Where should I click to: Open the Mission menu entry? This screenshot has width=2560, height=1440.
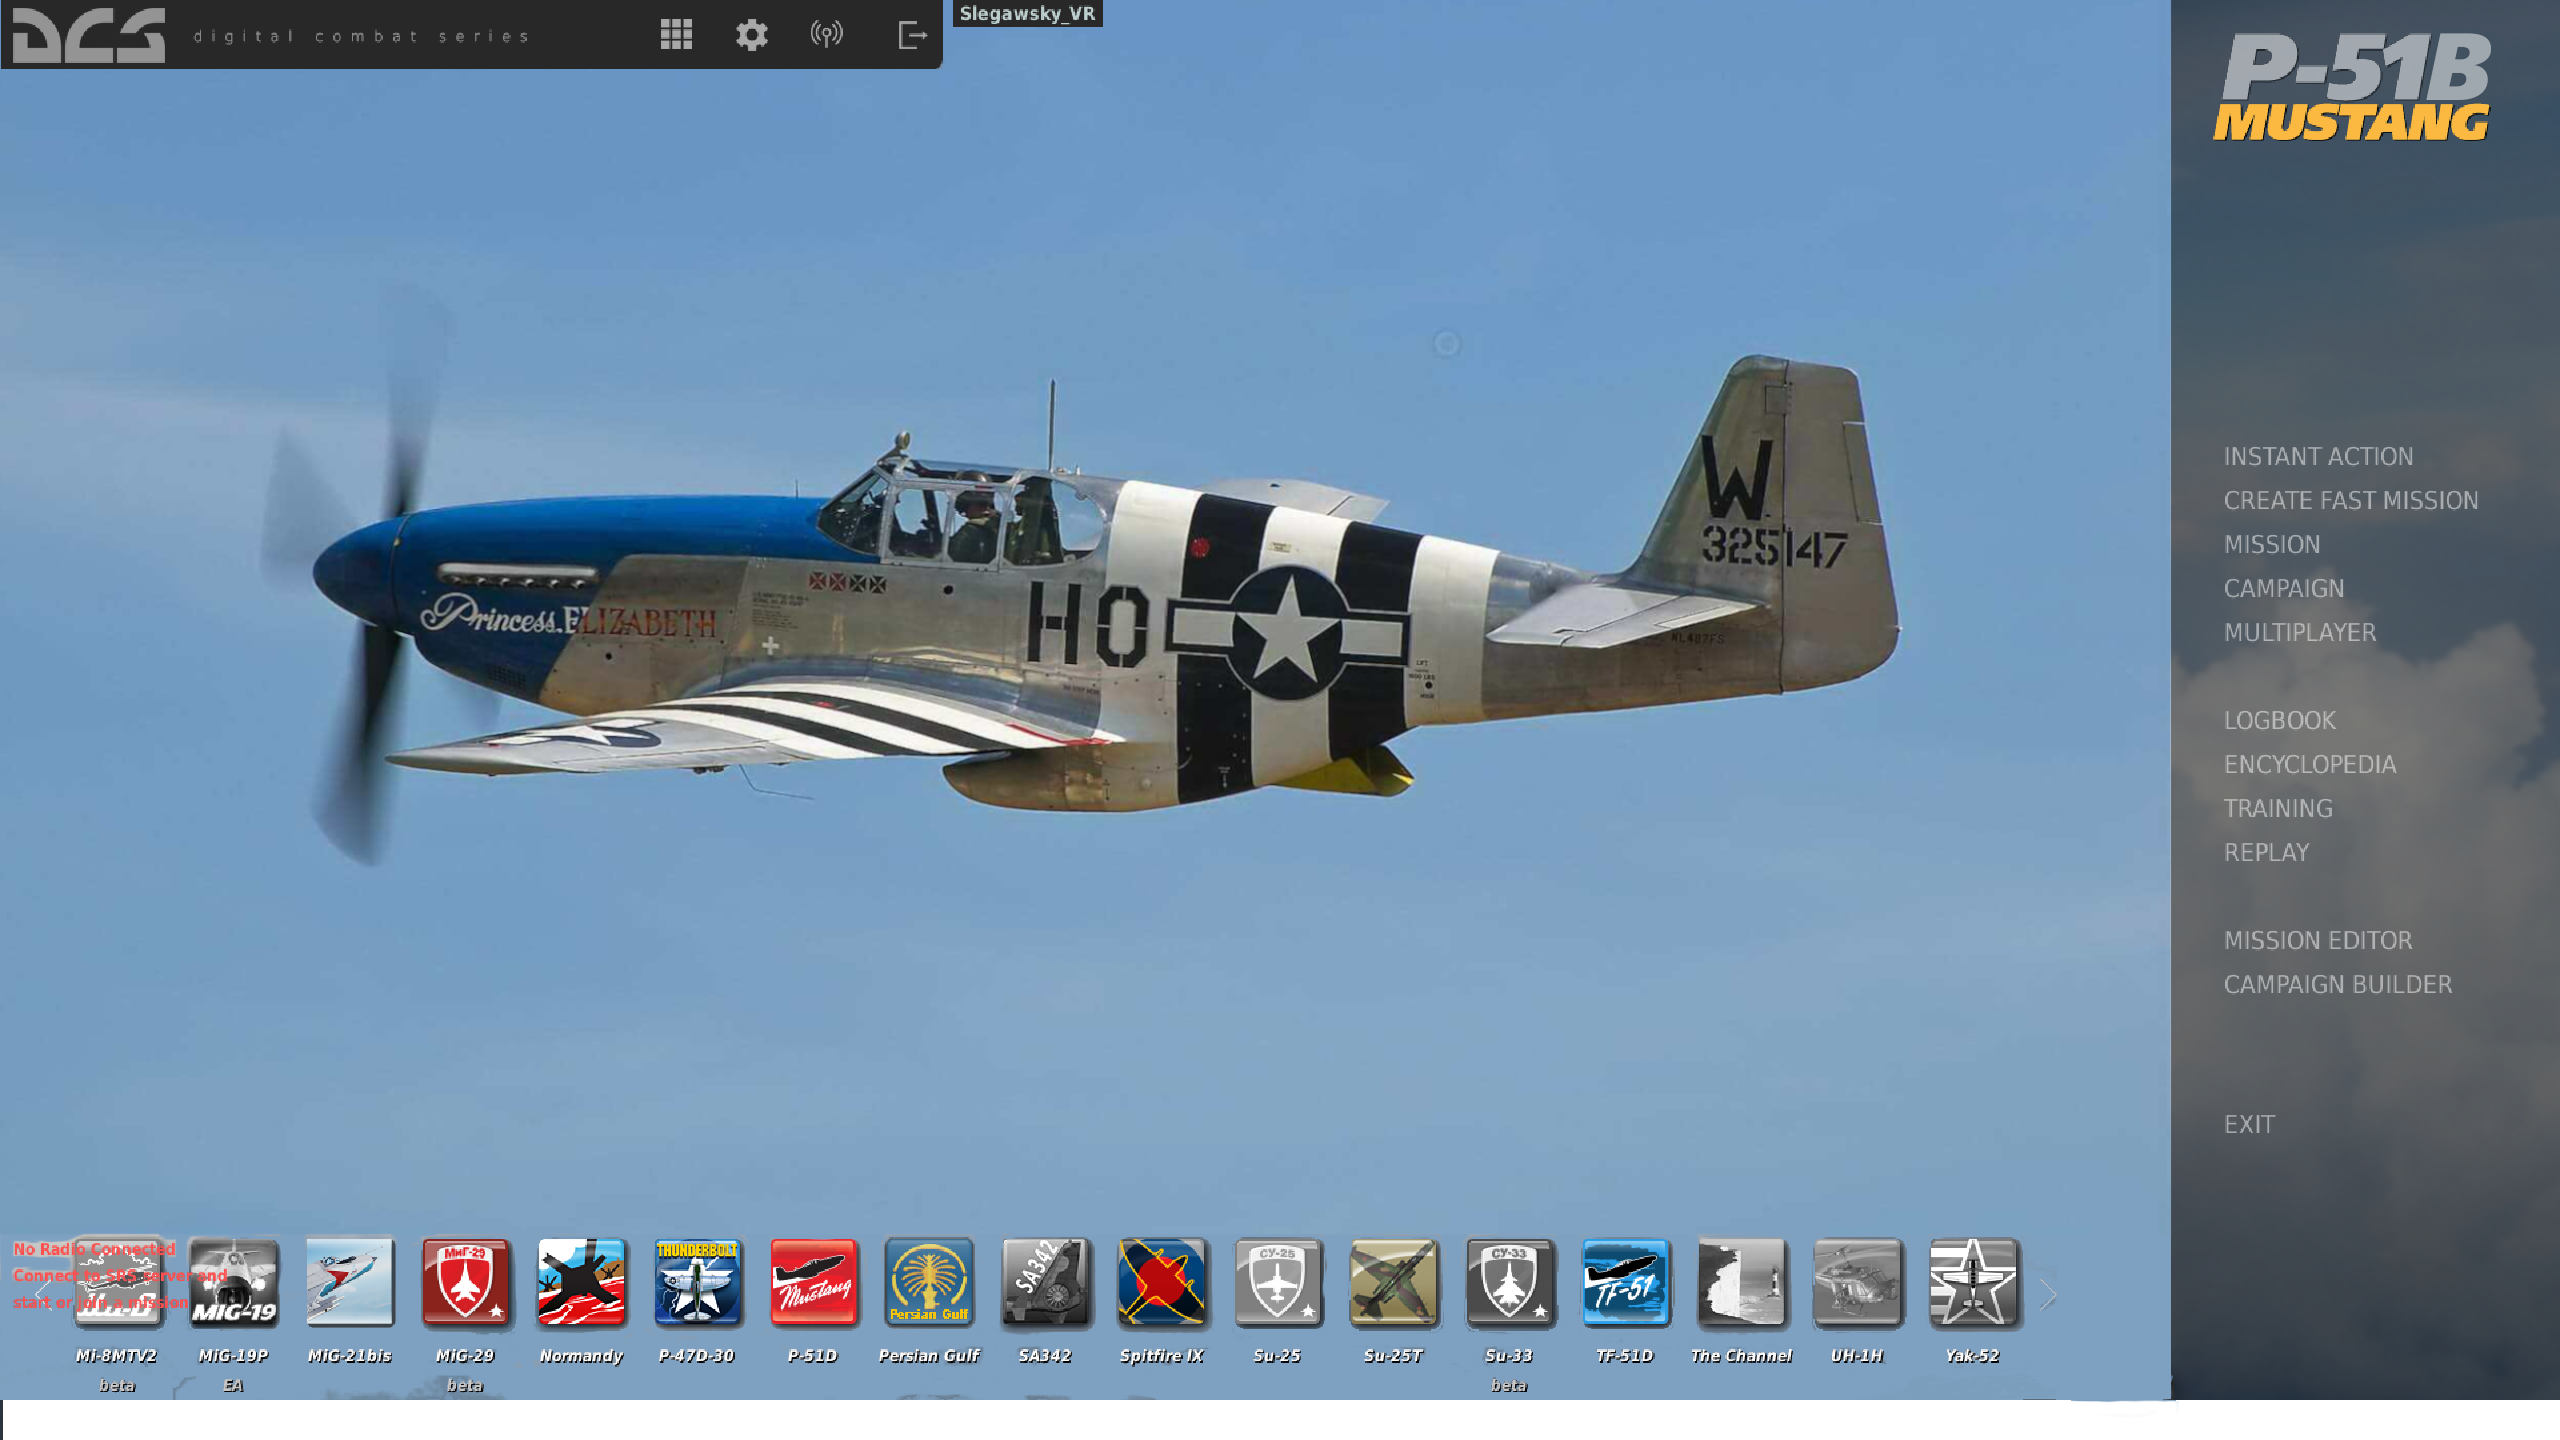coord(2272,545)
